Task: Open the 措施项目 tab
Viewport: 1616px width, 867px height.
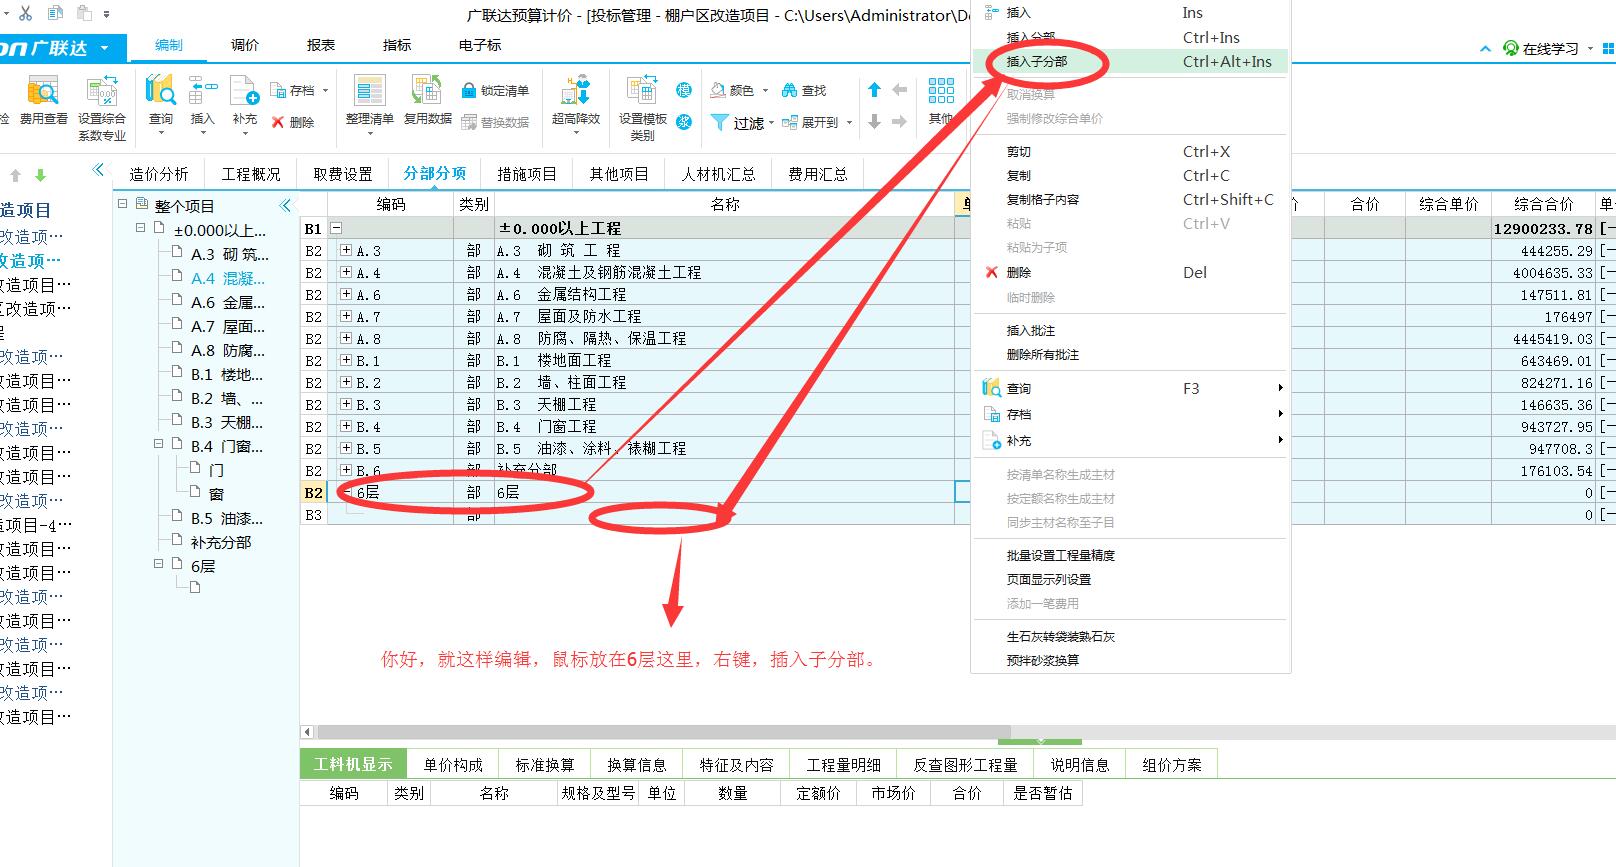Action: (x=527, y=174)
